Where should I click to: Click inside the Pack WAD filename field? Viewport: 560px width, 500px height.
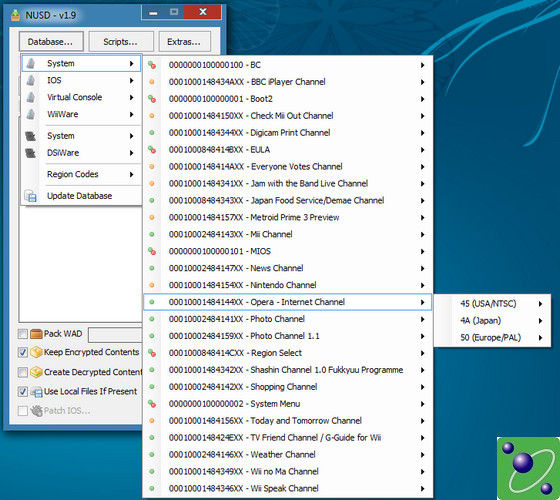coord(115,335)
